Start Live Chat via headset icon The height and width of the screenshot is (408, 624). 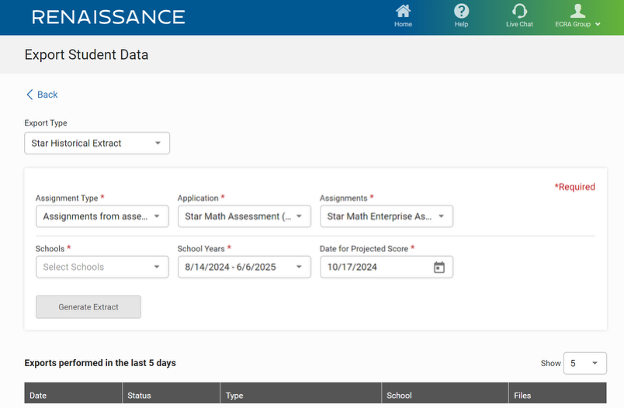[x=519, y=12]
